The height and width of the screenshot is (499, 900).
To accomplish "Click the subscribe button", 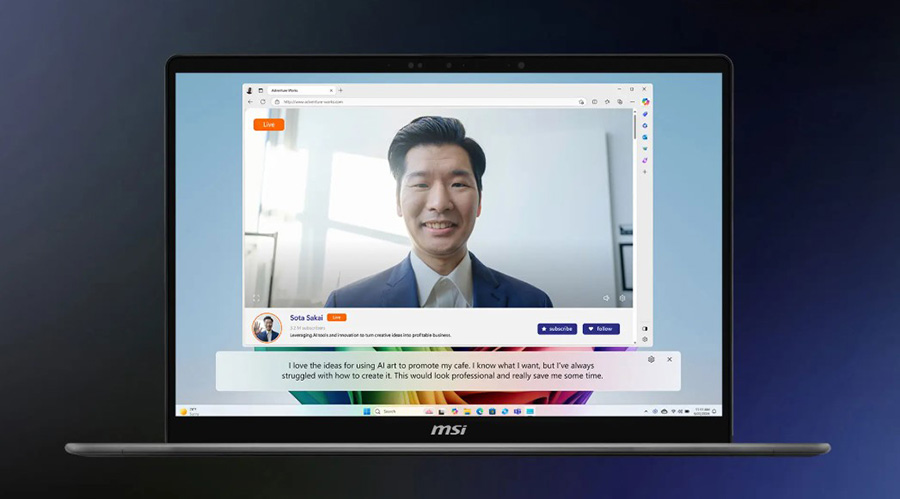I will pyautogui.click(x=557, y=328).
